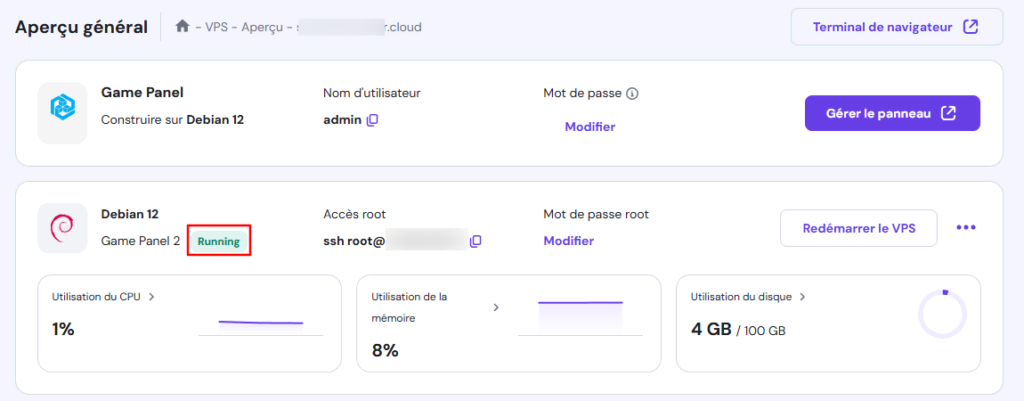This screenshot has height=401, width=1024.
Task: Open the Terminal de navigateur
Action: pos(896,27)
